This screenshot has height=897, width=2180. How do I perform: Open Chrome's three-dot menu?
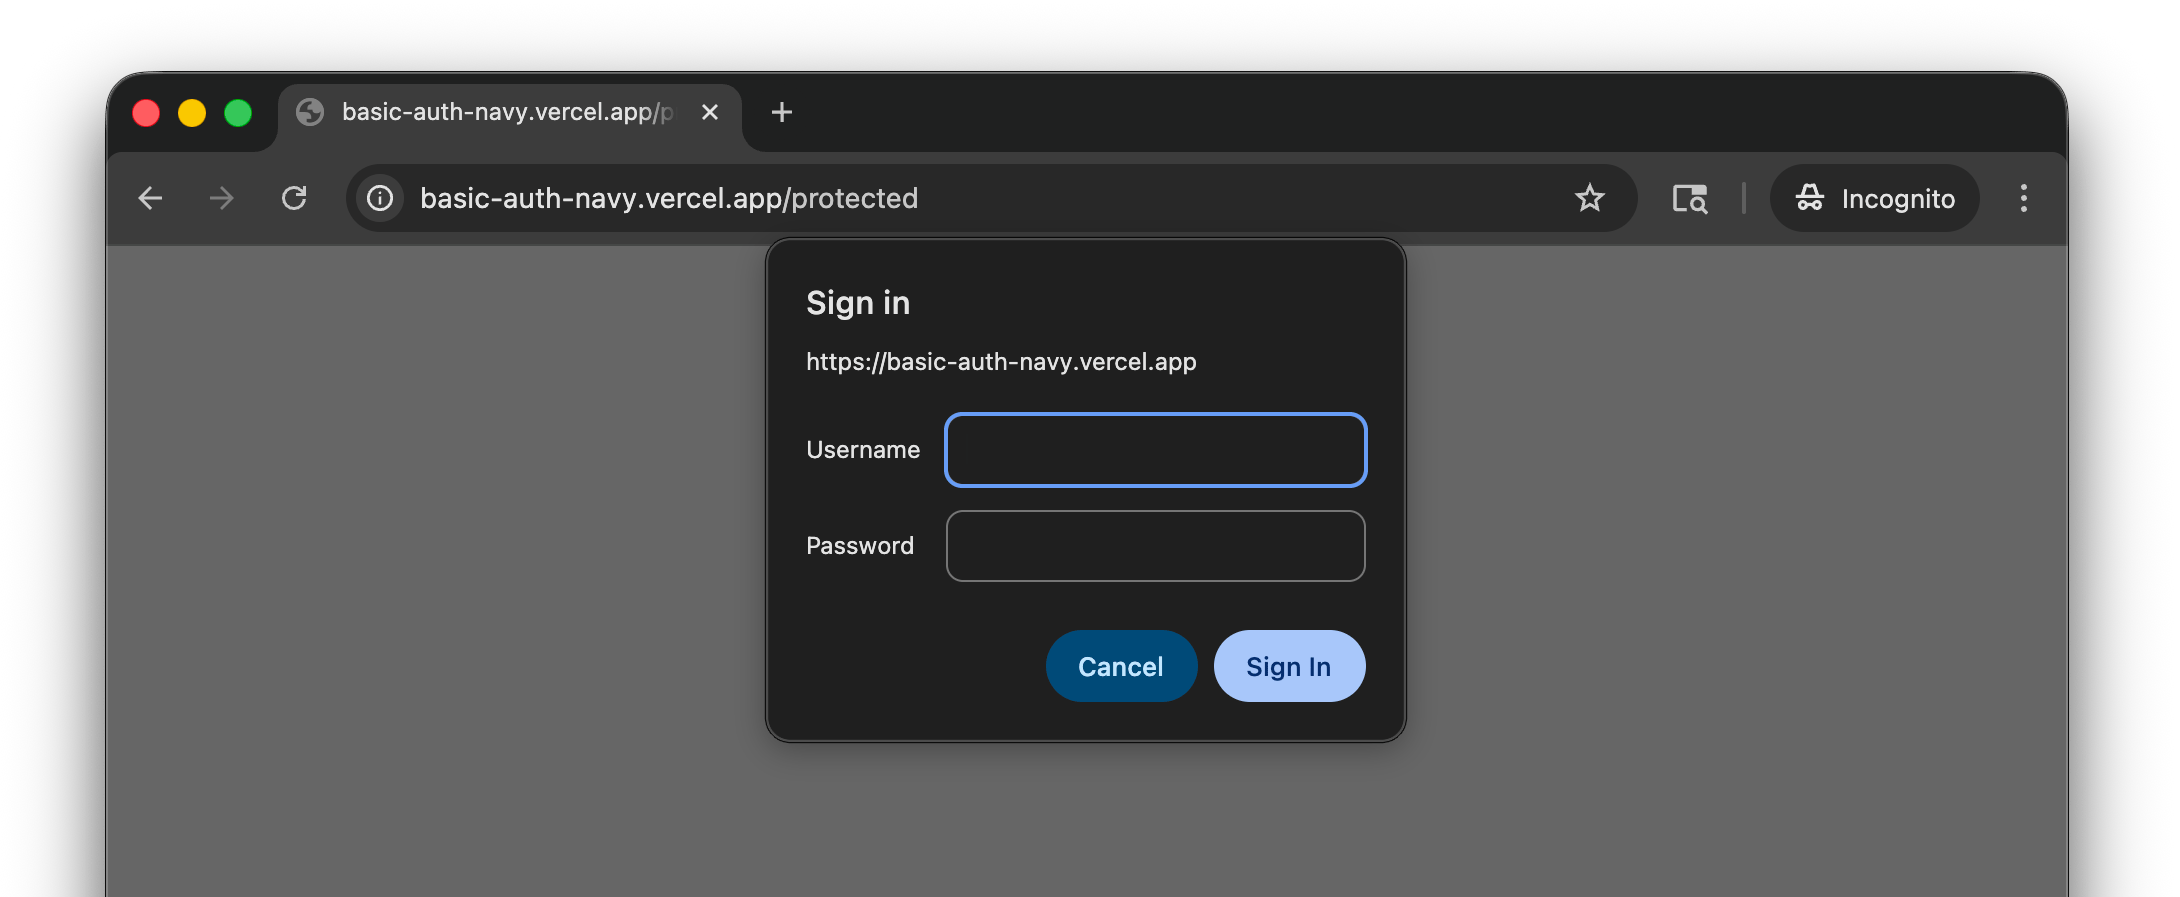(x=2024, y=198)
